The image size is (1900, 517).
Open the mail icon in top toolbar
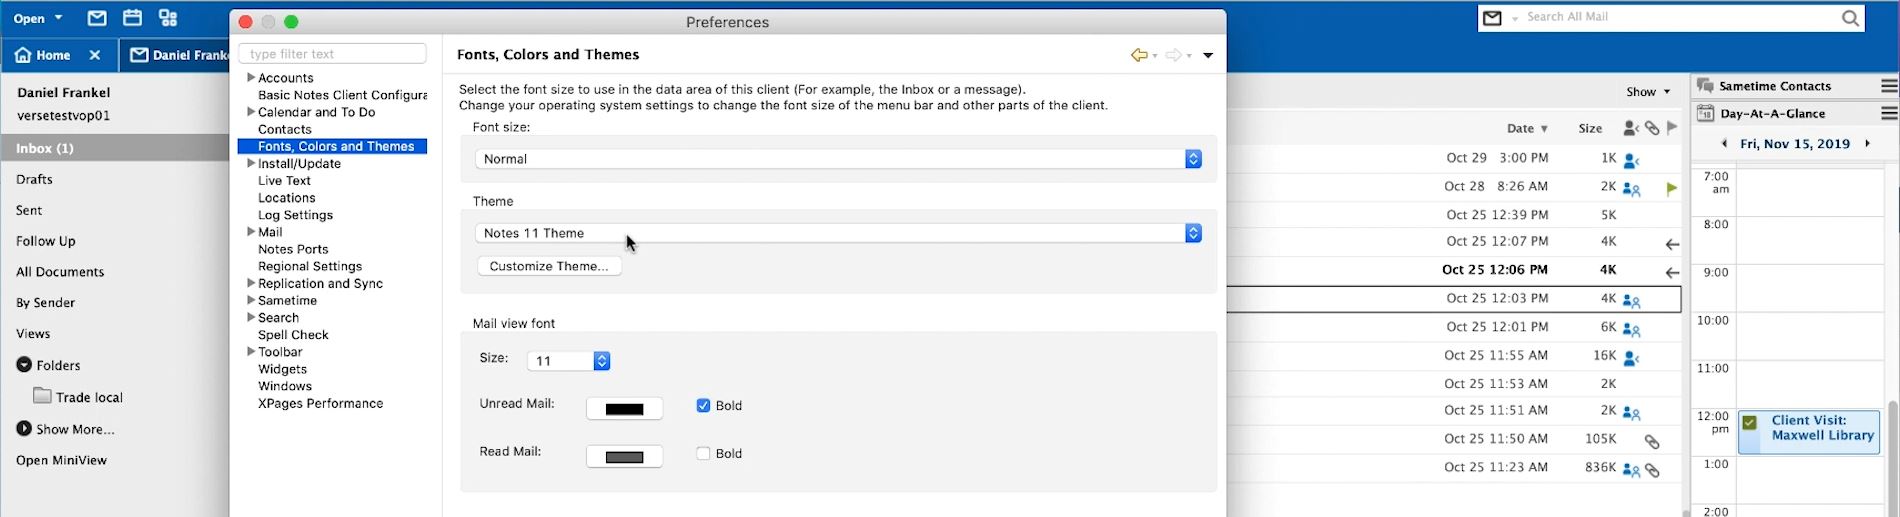pyautogui.click(x=97, y=18)
